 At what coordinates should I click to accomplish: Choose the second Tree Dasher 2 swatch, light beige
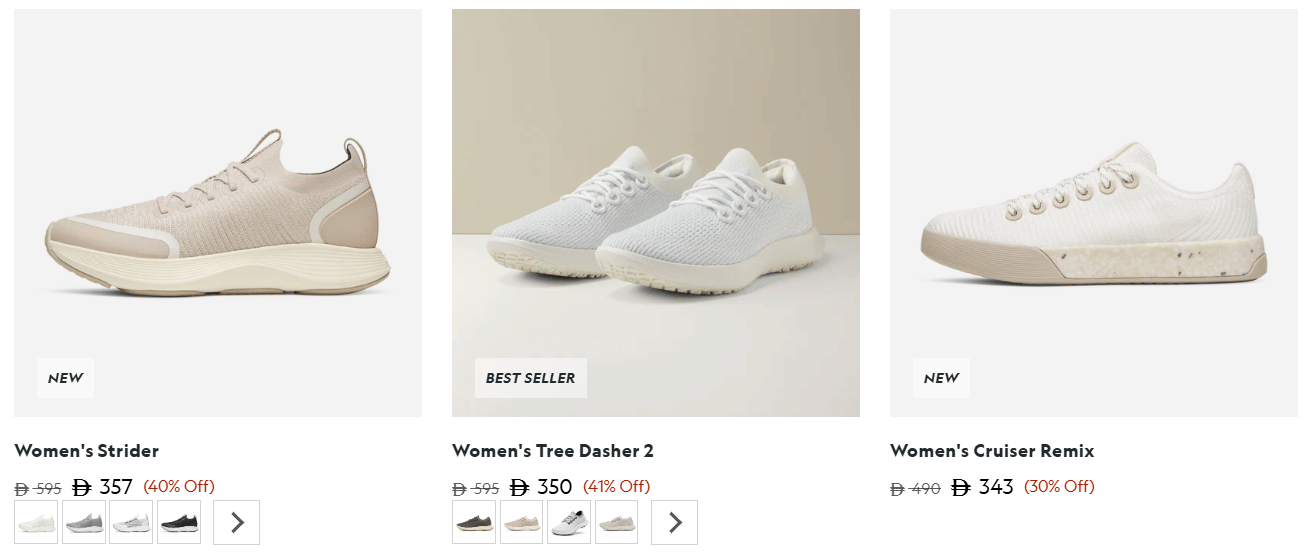522,522
